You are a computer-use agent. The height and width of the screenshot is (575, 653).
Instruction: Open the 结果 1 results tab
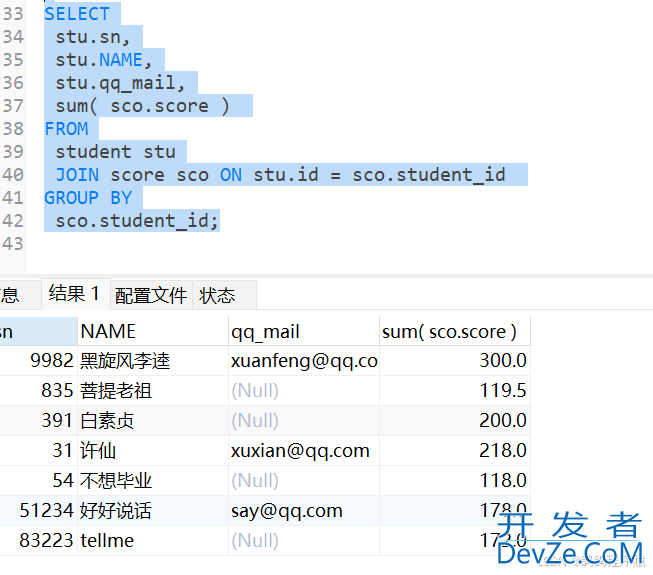point(75,294)
